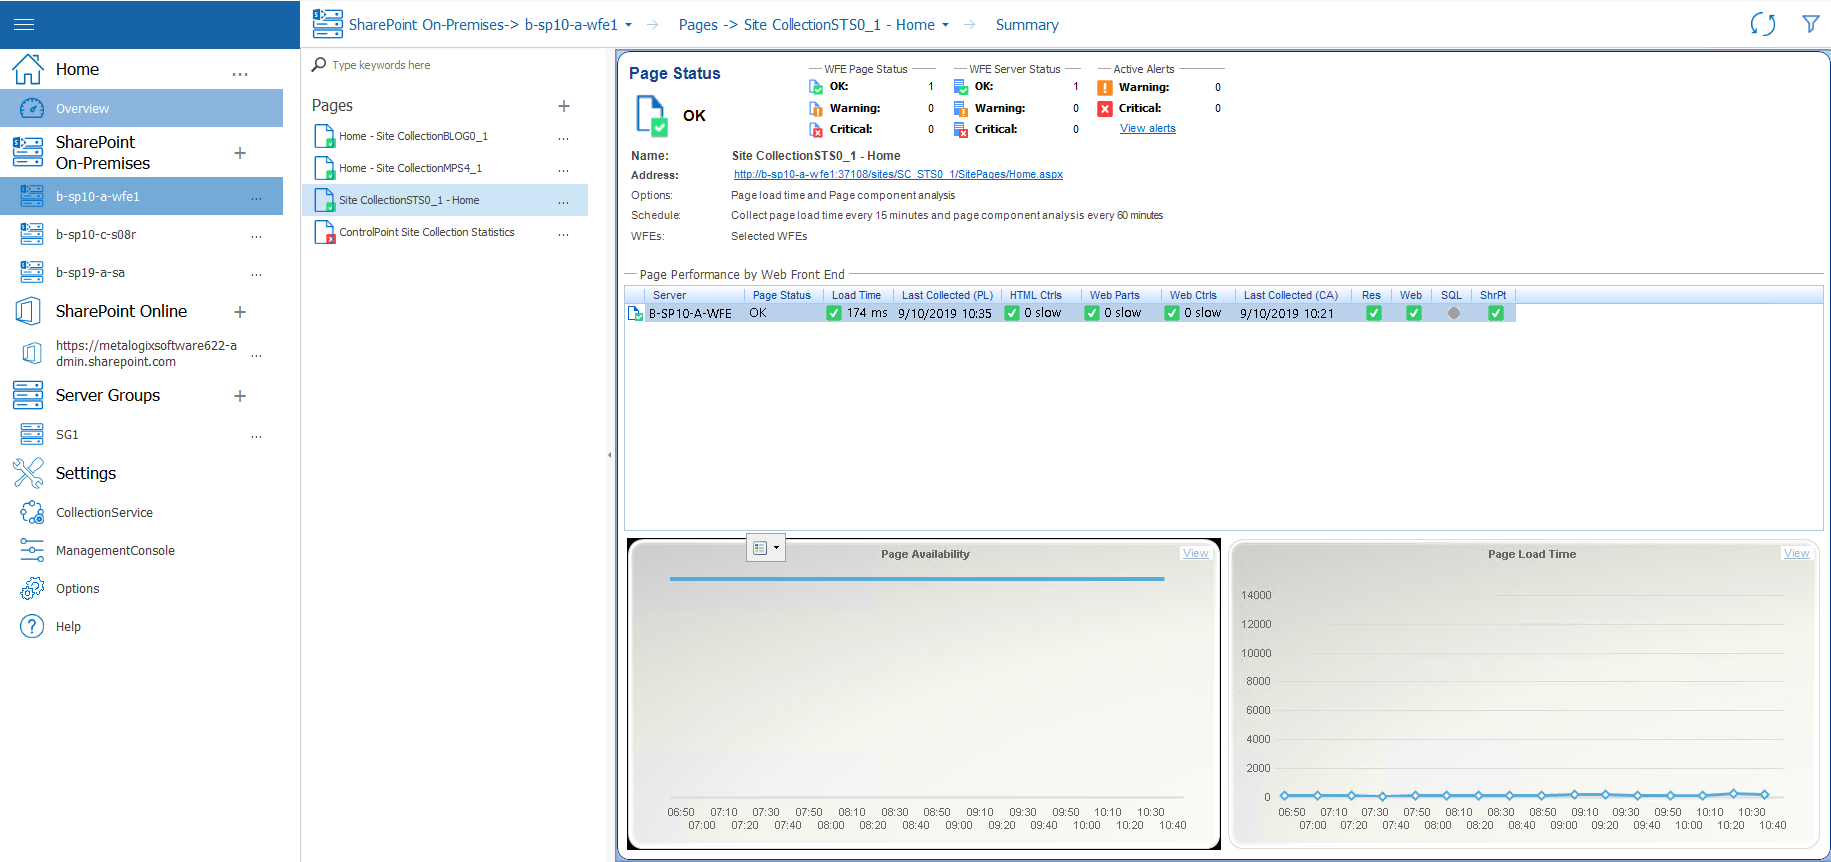Image resolution: width=1831 pixels, height=862 pixels.
Task: Open options for Home - Site CollectionBLOG0_1
Action: pos(563,137)
